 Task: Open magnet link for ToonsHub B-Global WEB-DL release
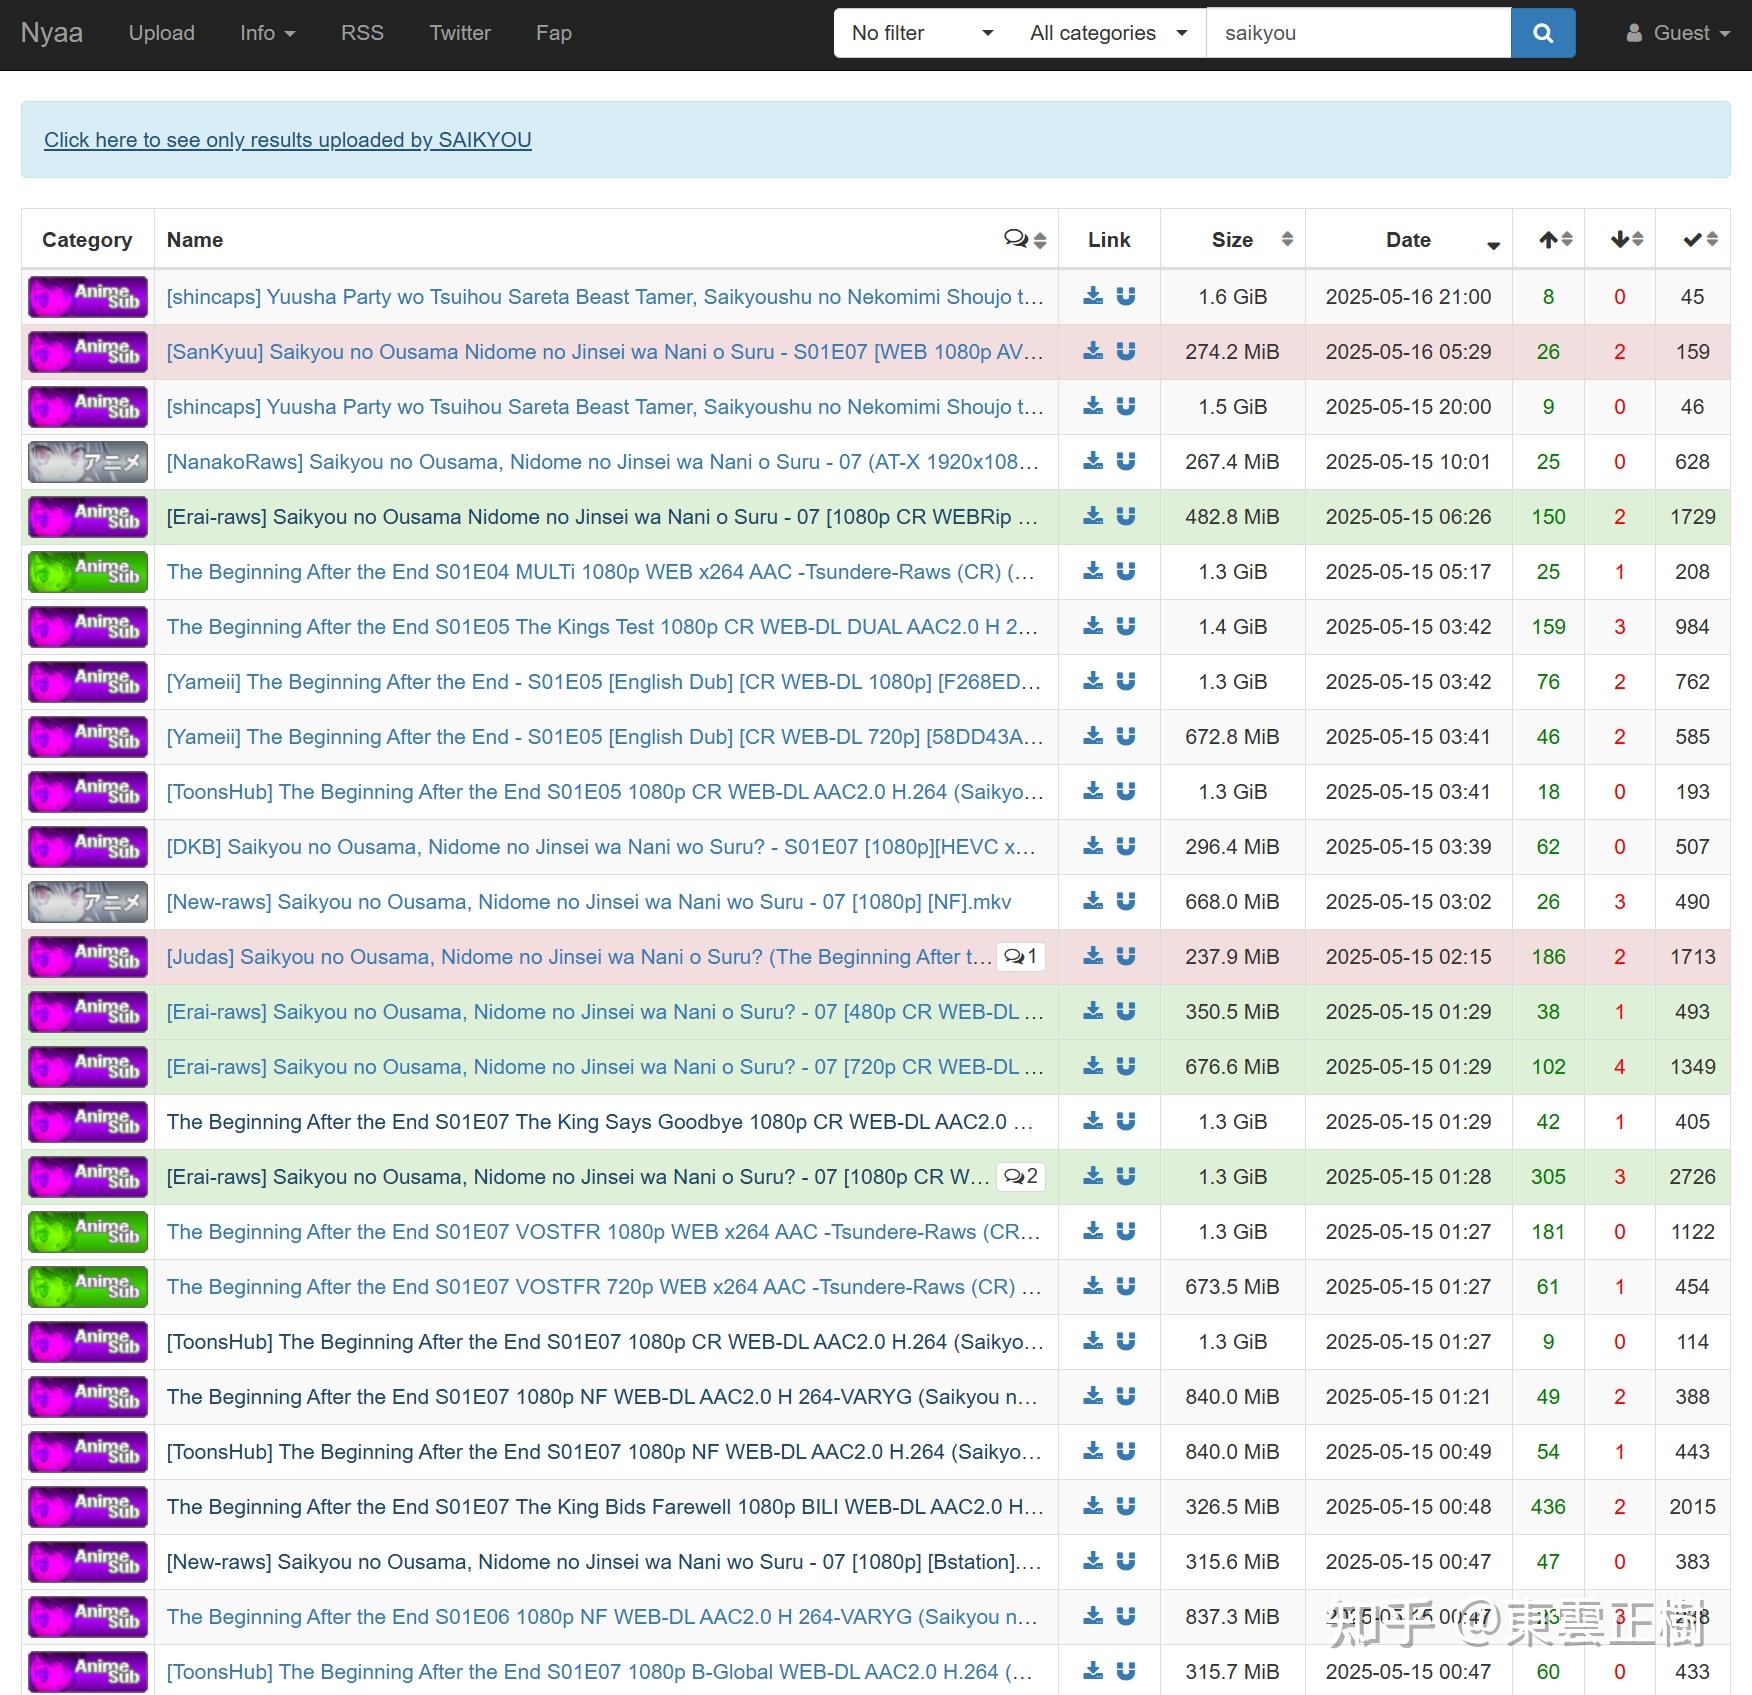tap(1126, 1671)
